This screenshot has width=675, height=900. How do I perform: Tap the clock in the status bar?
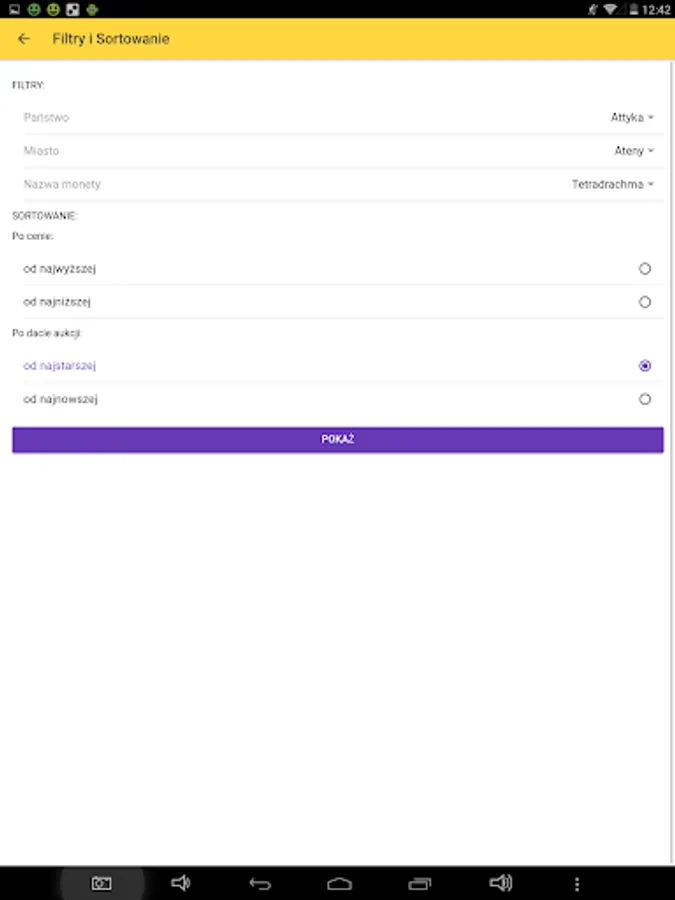[656, 9]
